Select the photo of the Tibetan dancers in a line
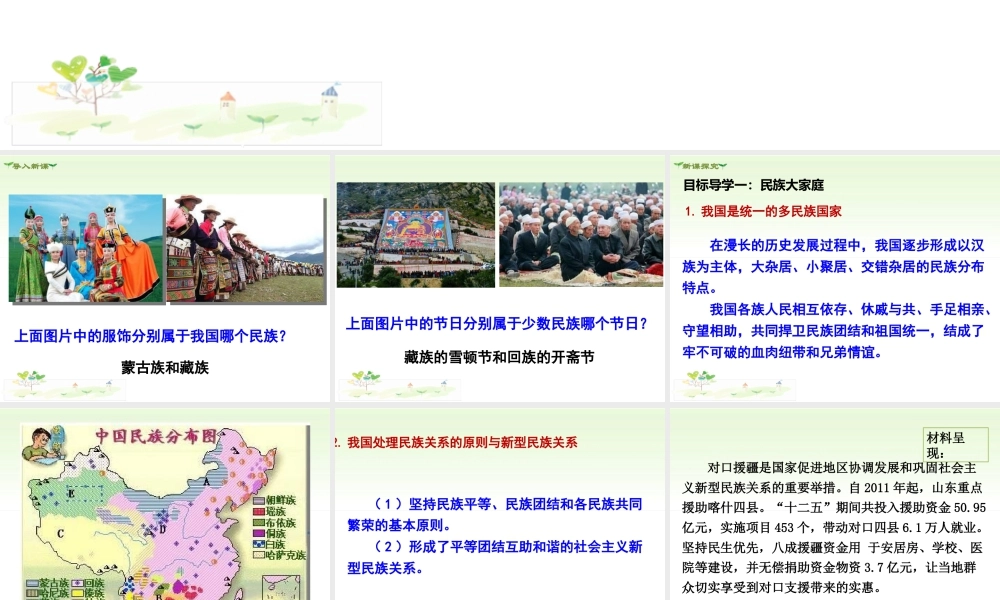Image resolution: width=1000 pixels, height=600 pixels. [x=246, y=249]
